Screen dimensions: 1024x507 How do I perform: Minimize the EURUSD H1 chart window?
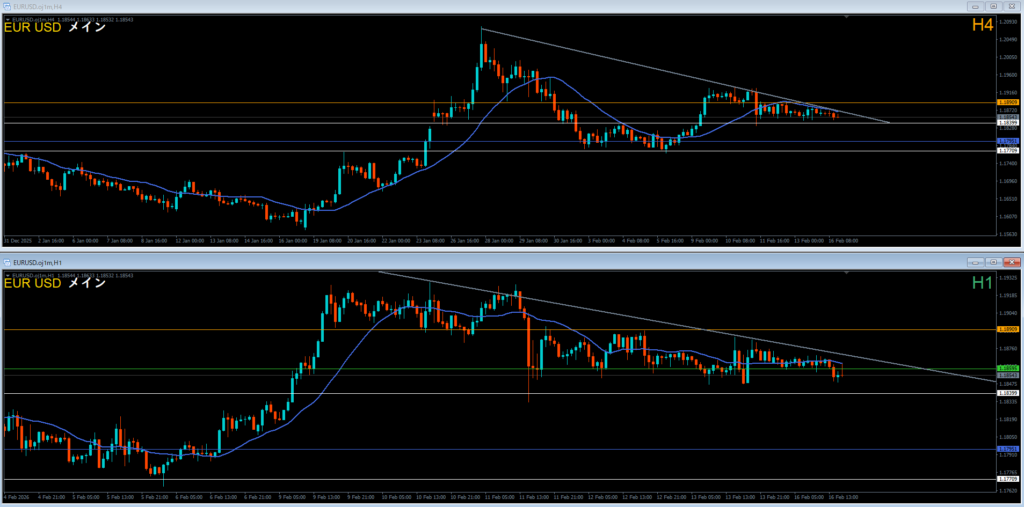977,262
